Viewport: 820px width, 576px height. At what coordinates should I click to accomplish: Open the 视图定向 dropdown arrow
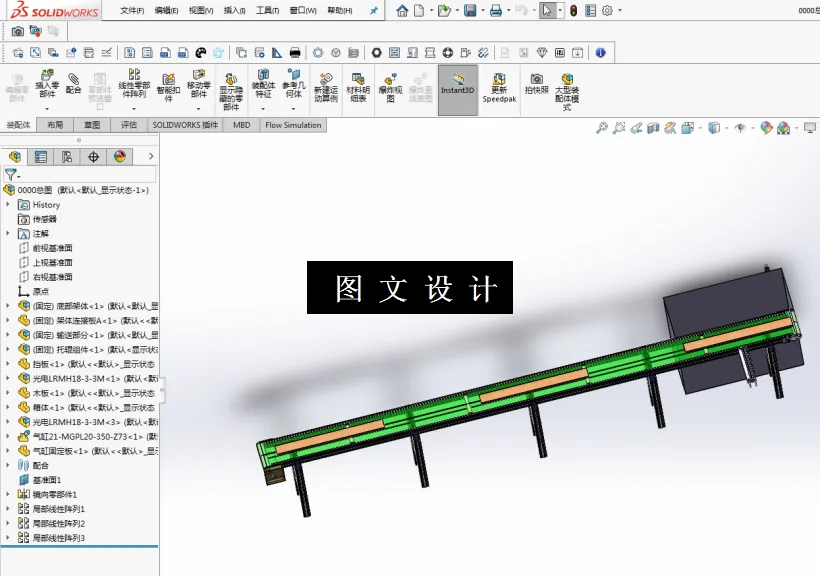coord(727,128)
